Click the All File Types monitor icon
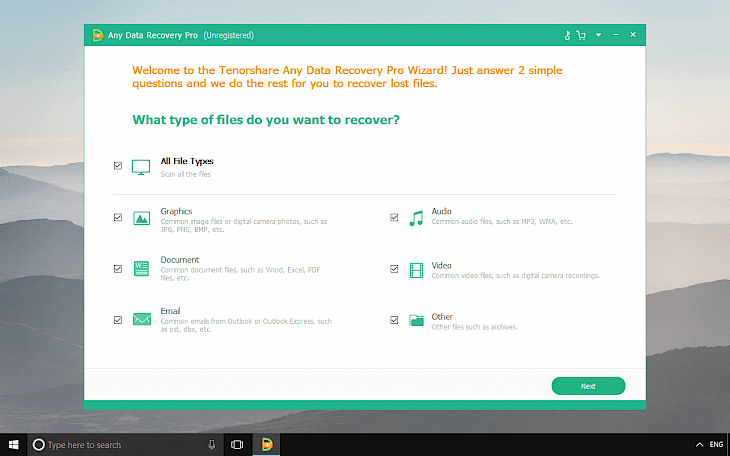The width and height of the screenshot is (730, 456). click(x=141, y=167)
